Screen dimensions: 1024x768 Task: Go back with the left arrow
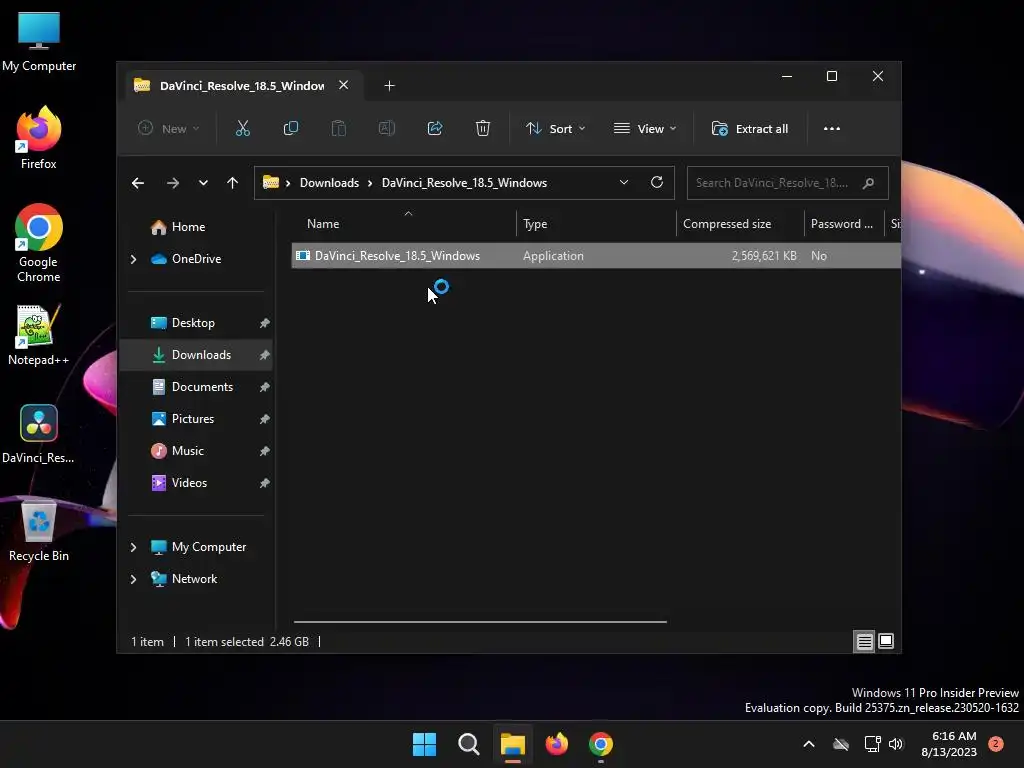pos(138,183)
